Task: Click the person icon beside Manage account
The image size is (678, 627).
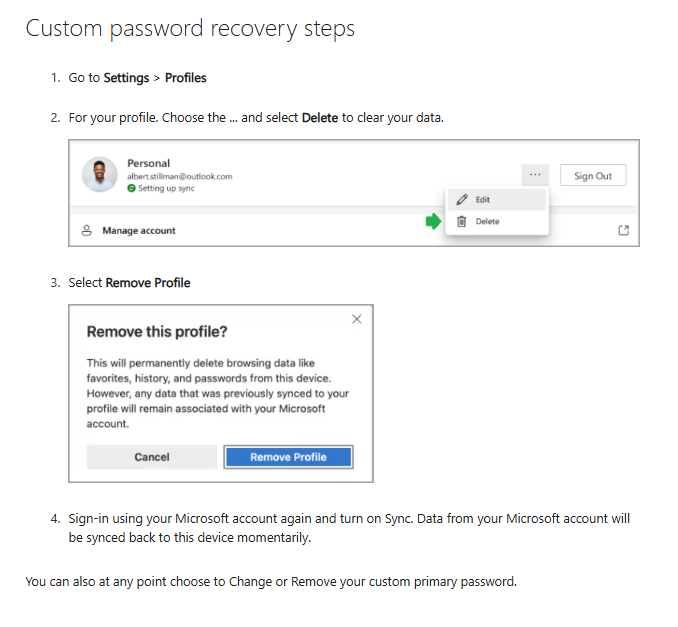Action: coord(87,231)
